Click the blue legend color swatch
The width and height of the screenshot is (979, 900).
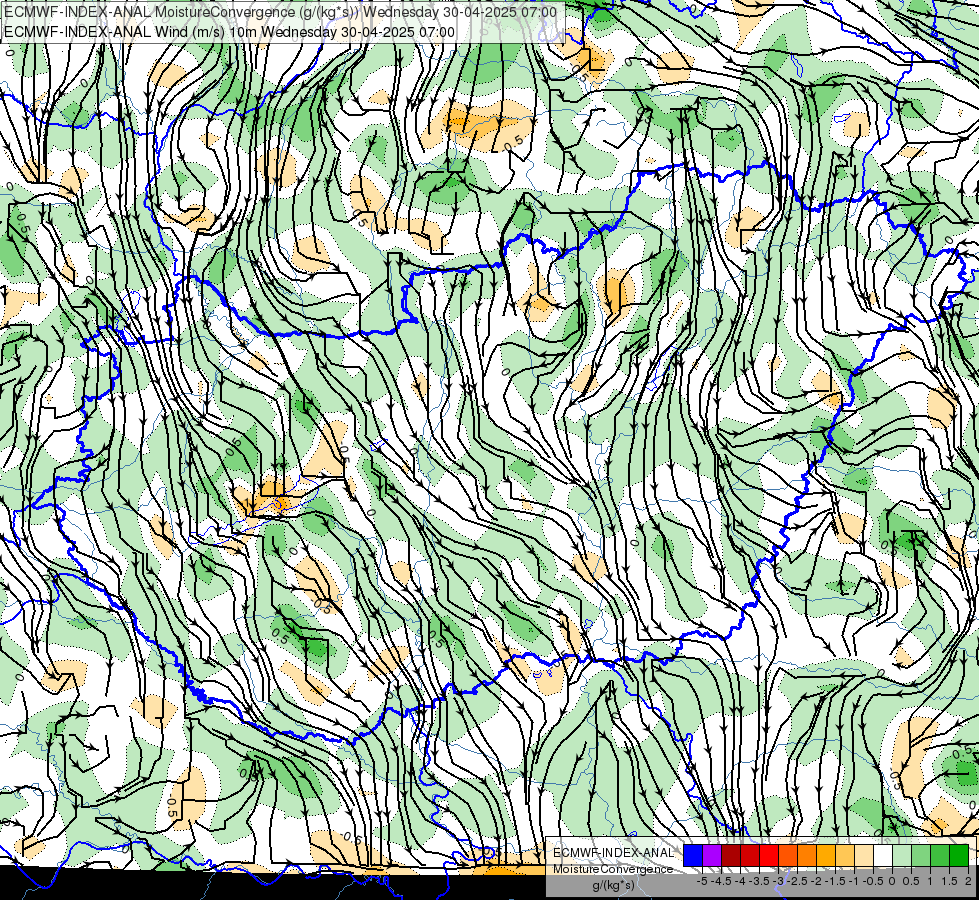693,855
